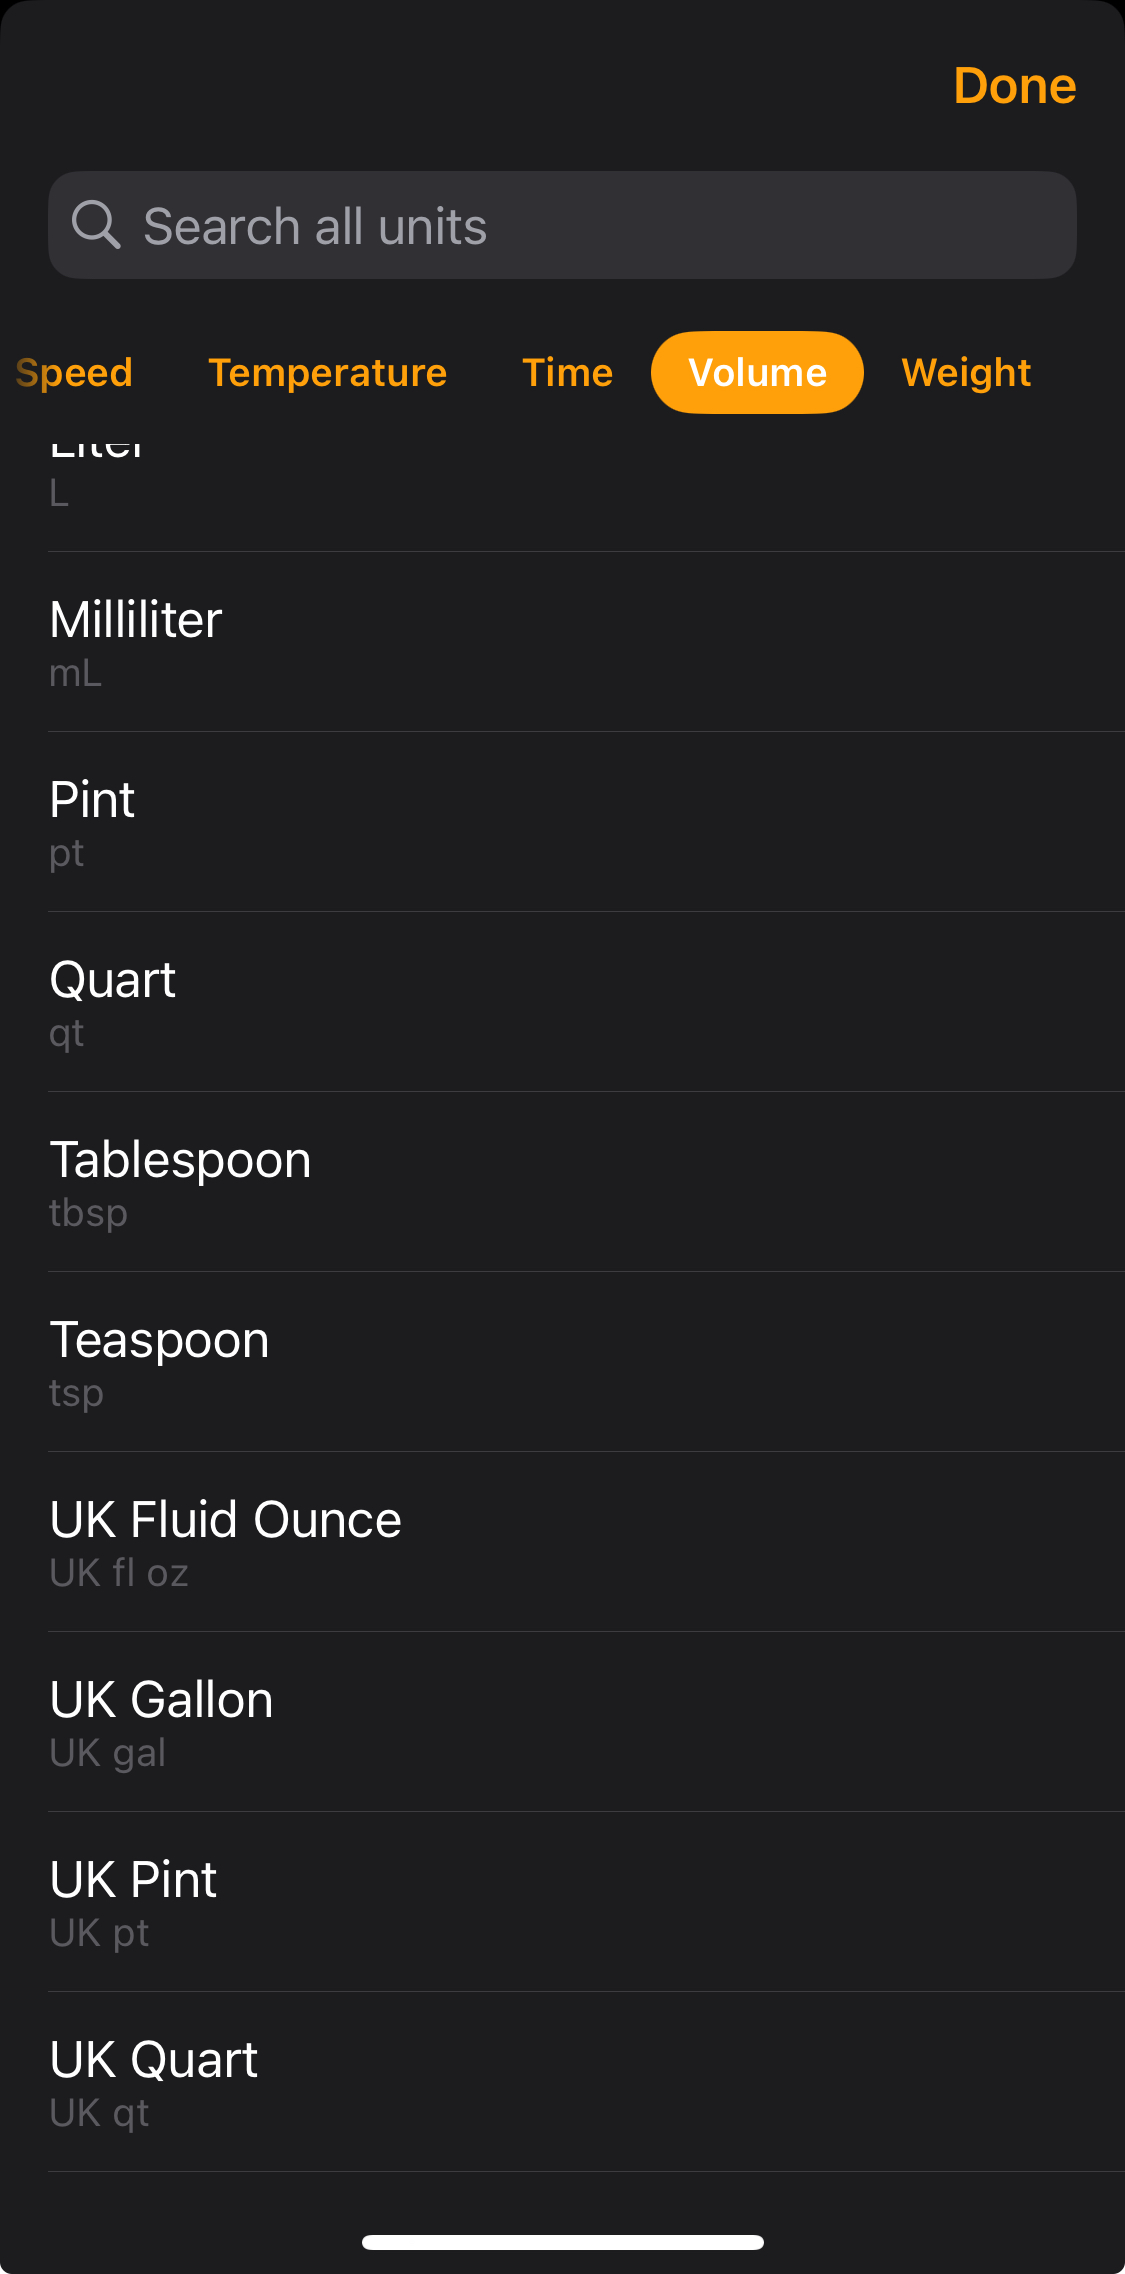Screen dimensions: 1125x2274
Task: Pick Teaspoon from the list
Action: pos(560,1362)
